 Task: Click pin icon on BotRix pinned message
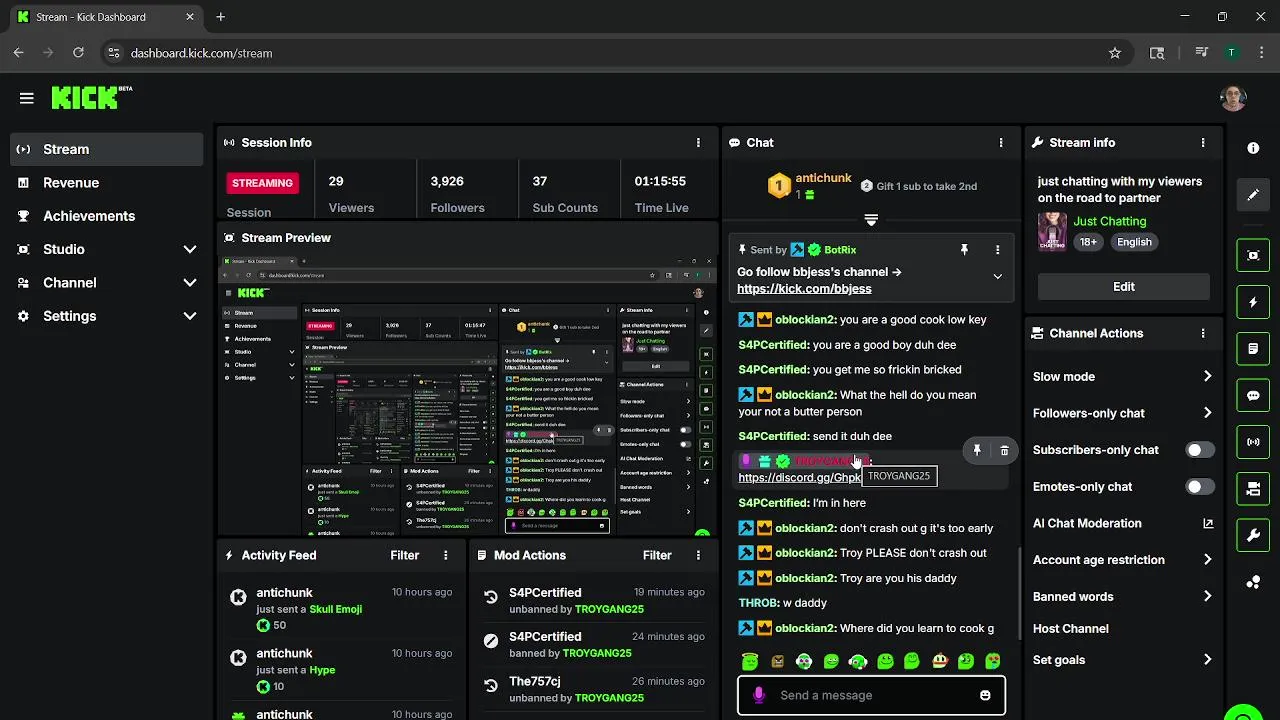tap(964, 250)
